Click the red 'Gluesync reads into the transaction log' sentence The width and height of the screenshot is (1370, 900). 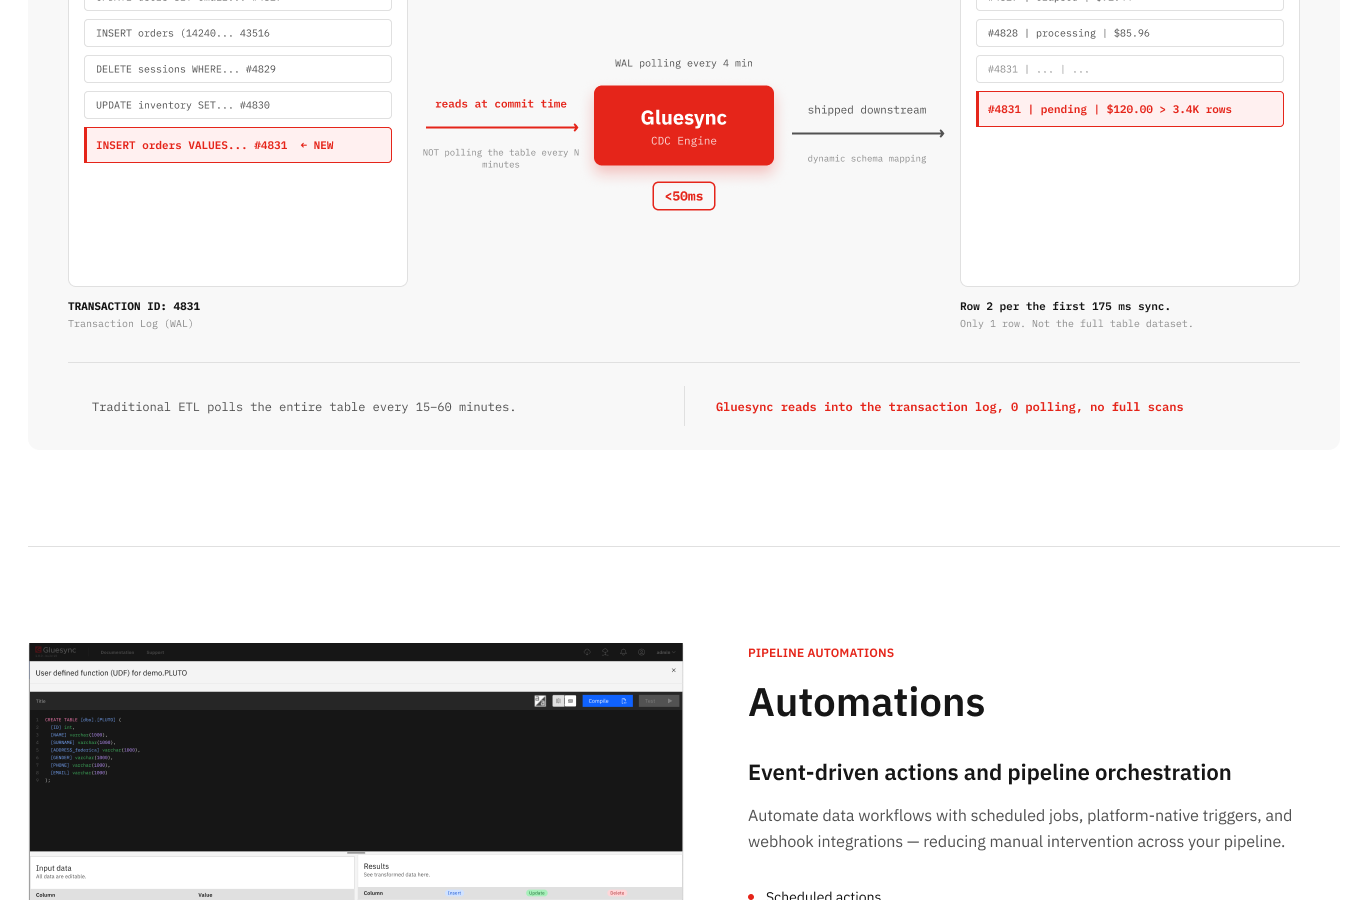pos(950,407)
